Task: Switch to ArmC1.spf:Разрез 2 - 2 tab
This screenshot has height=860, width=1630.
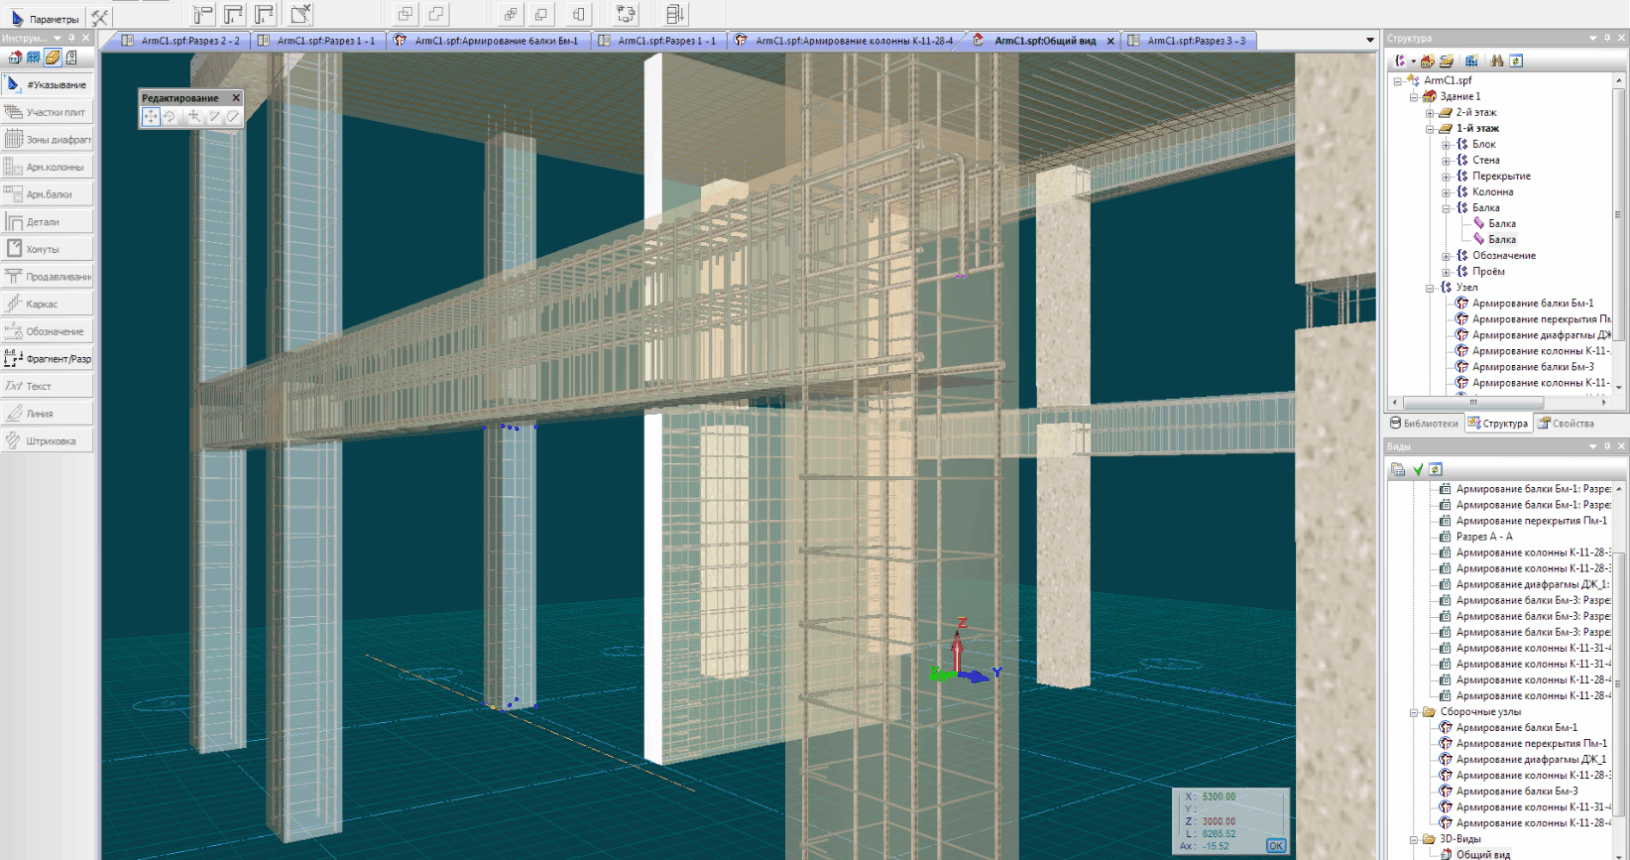Action: coord(182,41)
